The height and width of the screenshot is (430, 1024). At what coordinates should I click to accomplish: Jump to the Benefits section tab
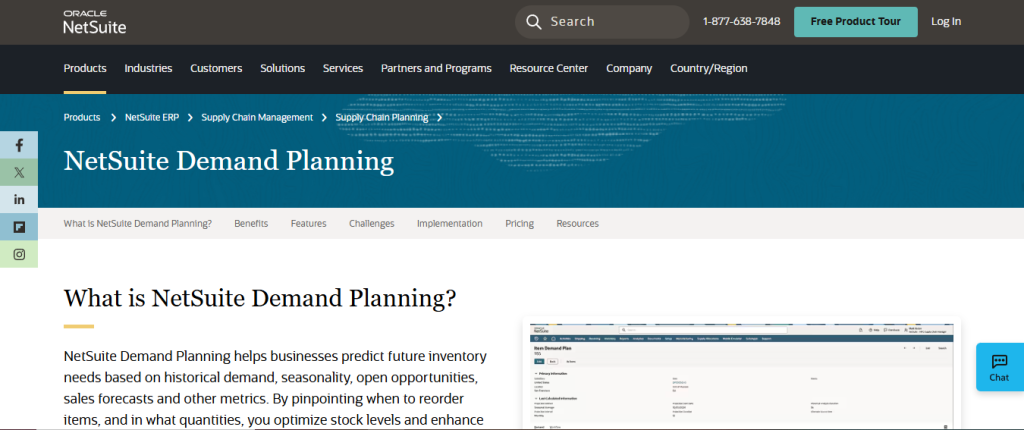(251, 223)
